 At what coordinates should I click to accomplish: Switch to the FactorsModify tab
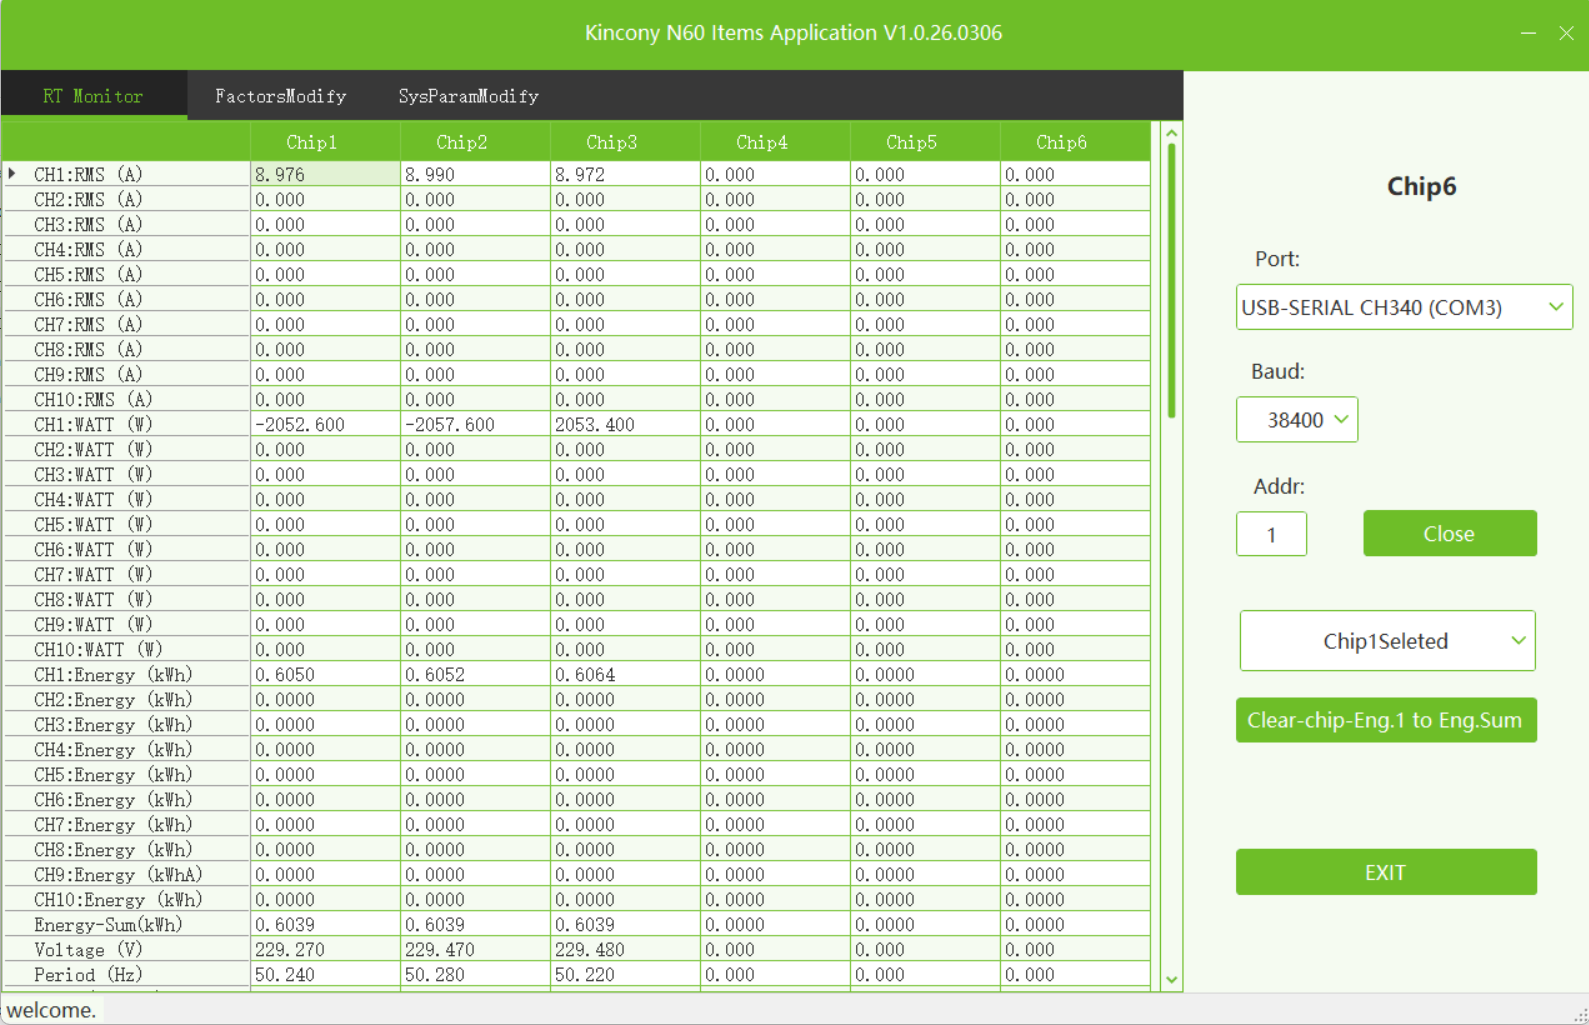280,96
